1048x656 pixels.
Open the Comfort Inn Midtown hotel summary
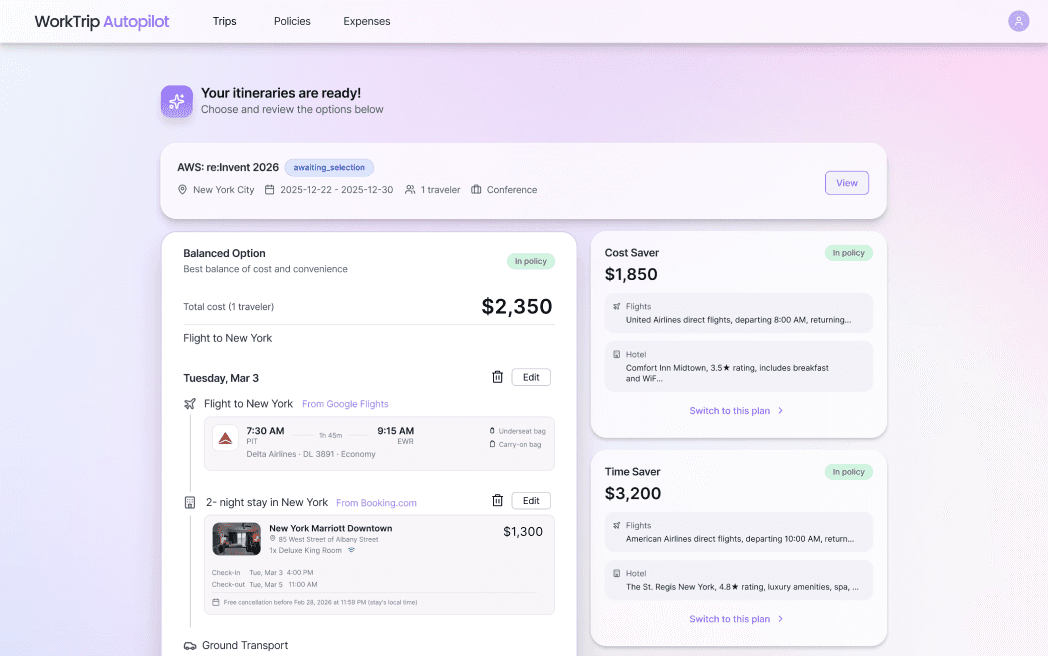point(739,366)
